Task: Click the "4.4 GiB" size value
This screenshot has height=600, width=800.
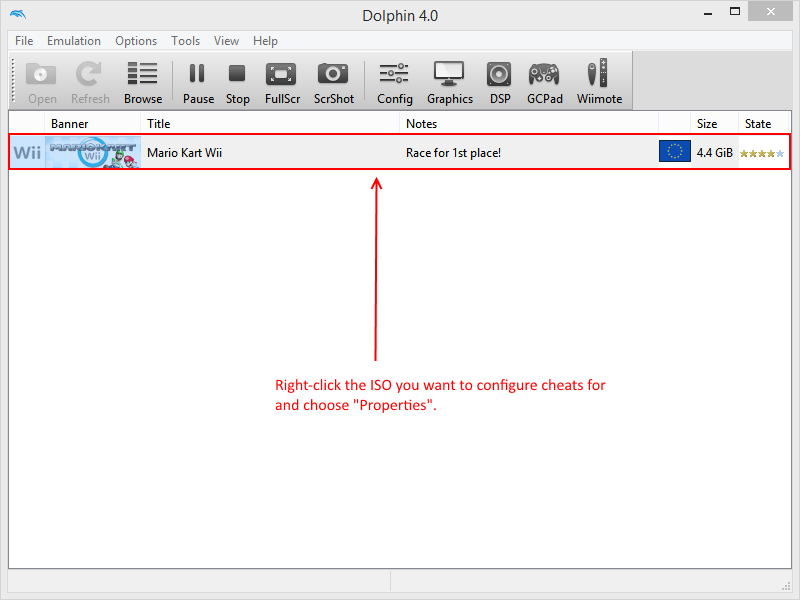Action: coord(714,153)
